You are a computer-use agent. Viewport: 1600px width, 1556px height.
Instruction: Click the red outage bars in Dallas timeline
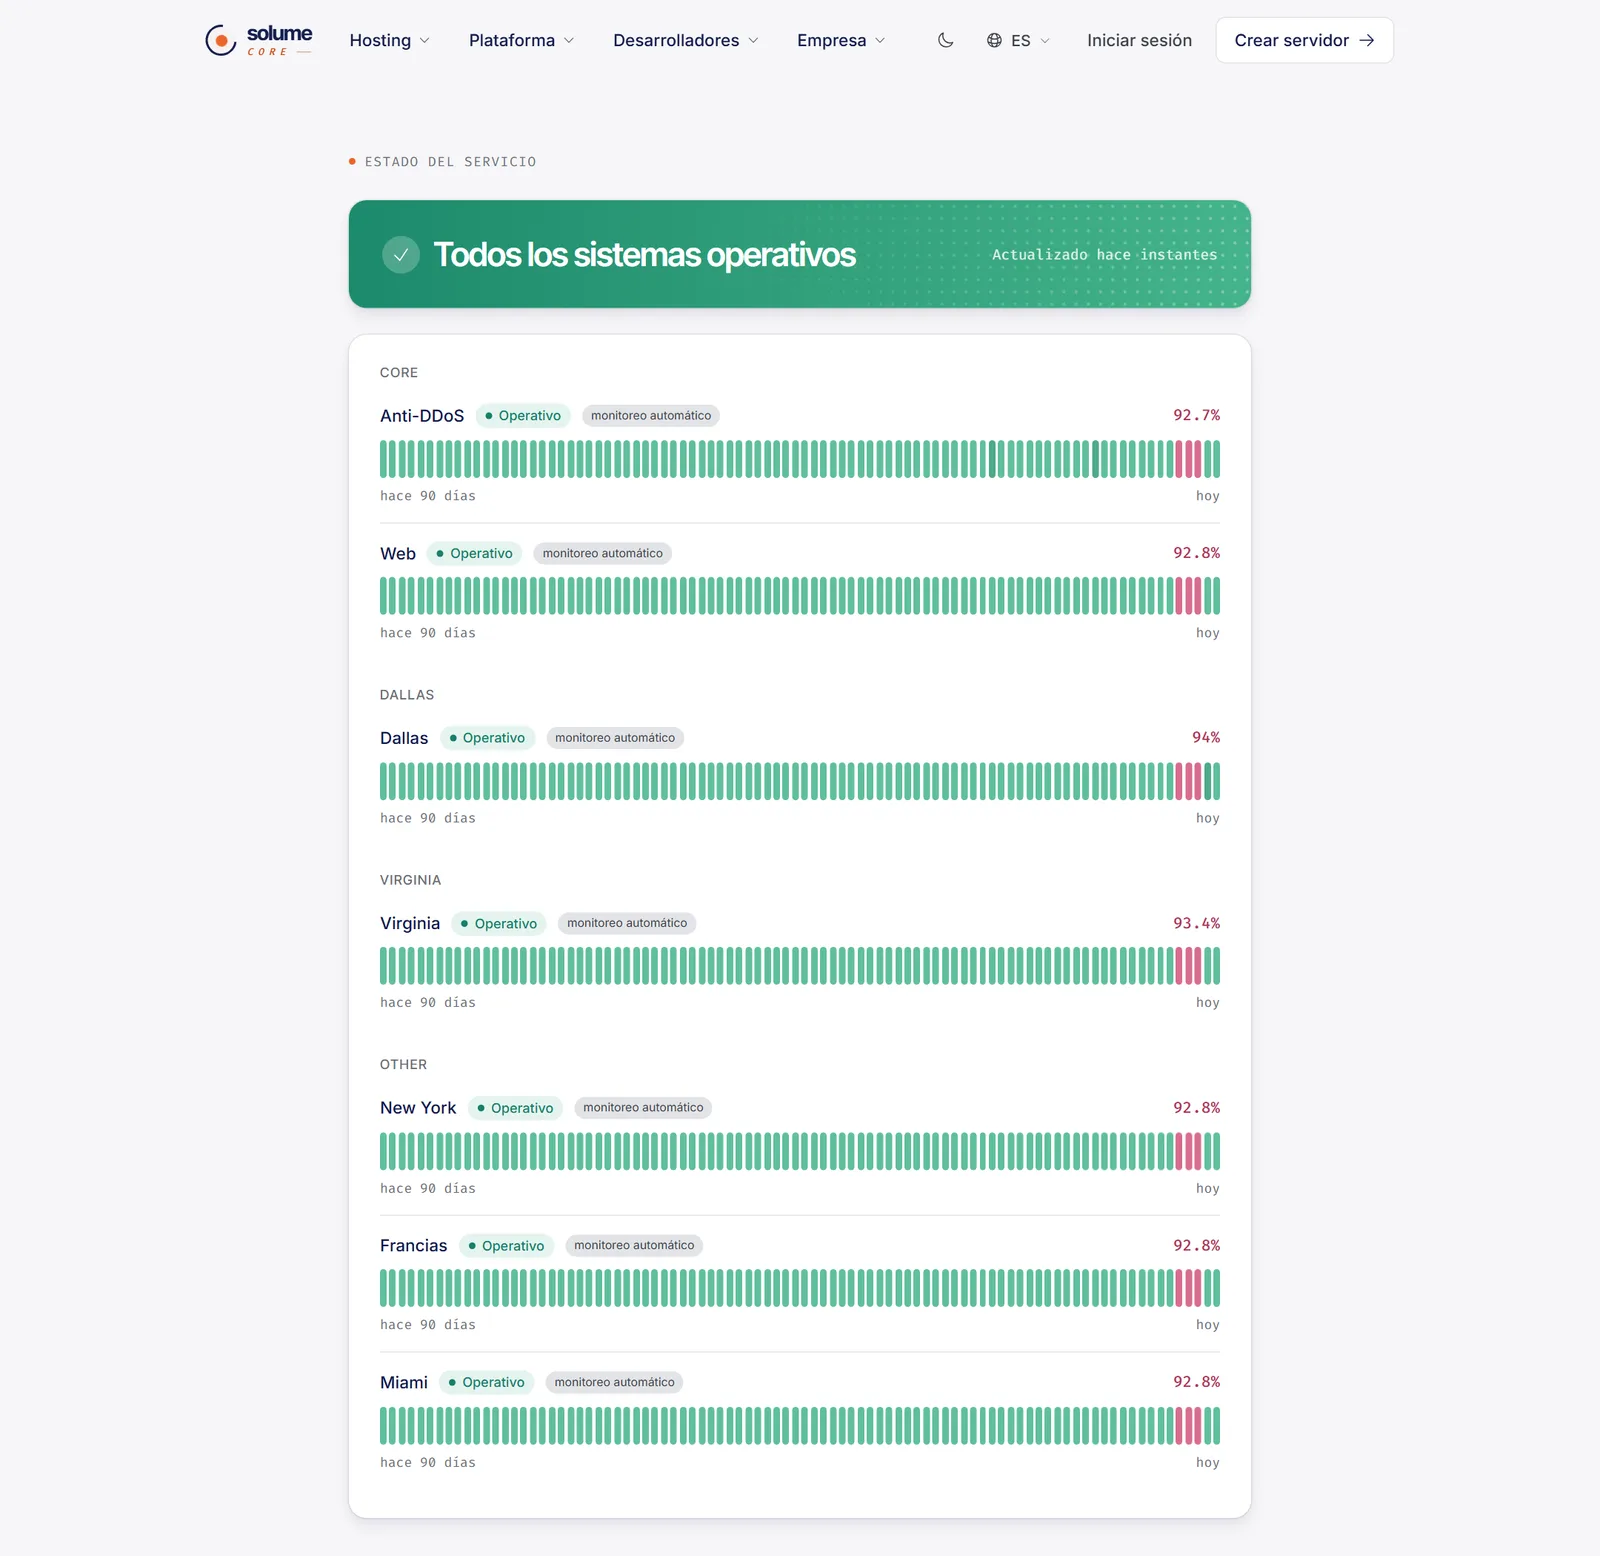(x=1188, y=781)
